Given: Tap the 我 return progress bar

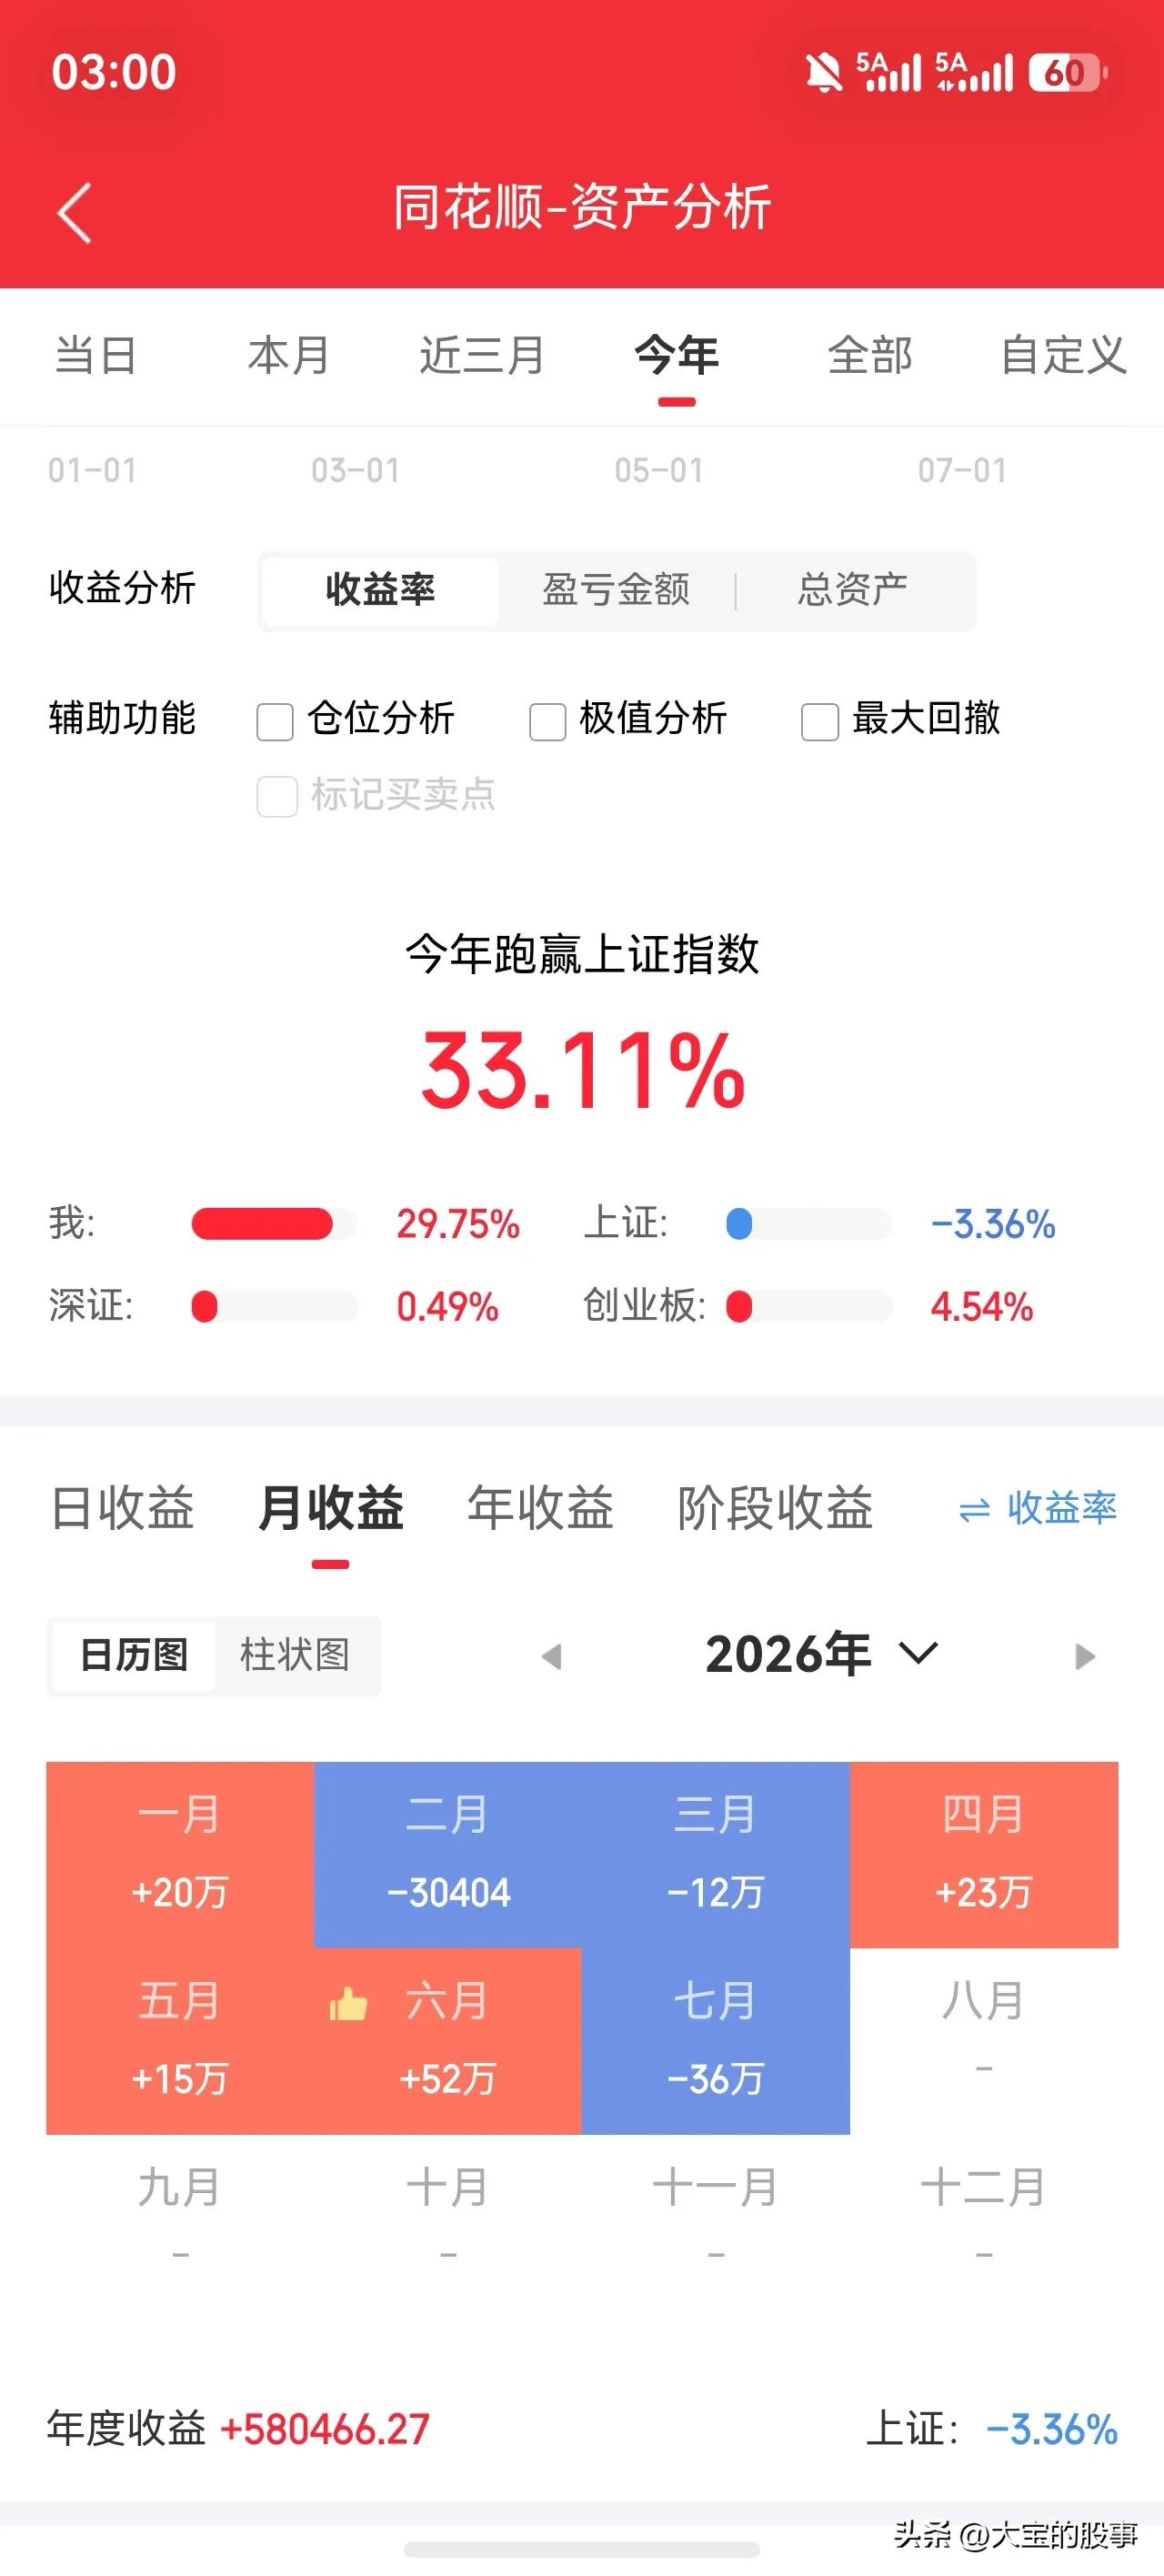Looking at the screenshot, I should coord(275,1223).
